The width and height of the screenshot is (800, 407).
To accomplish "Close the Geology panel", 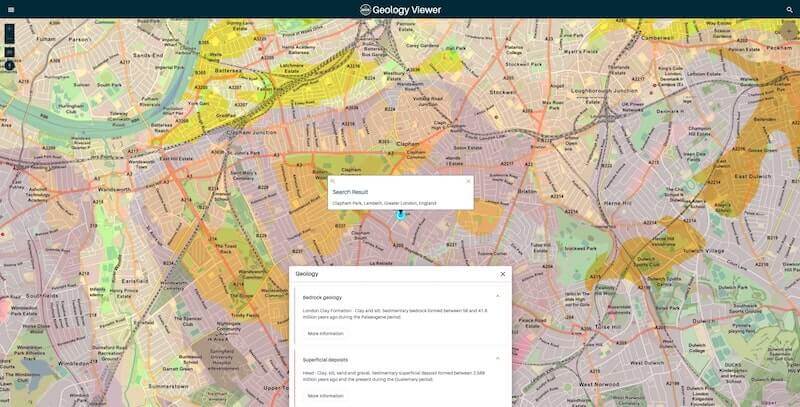I will click(x=503, y=274).
